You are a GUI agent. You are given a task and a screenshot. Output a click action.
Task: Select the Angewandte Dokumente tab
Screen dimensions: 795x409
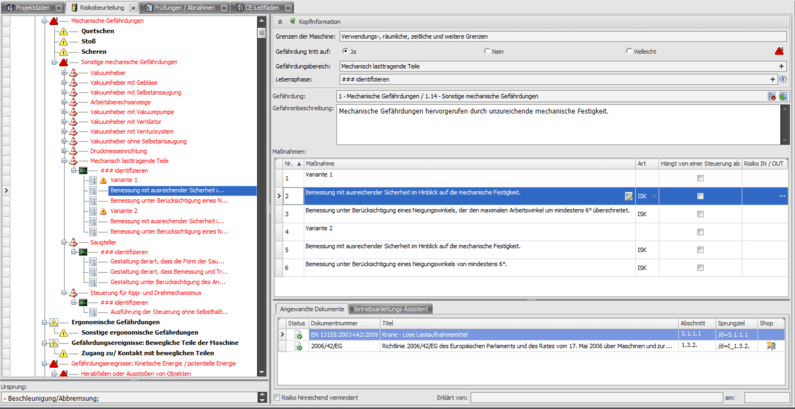(x=312, y=309)
